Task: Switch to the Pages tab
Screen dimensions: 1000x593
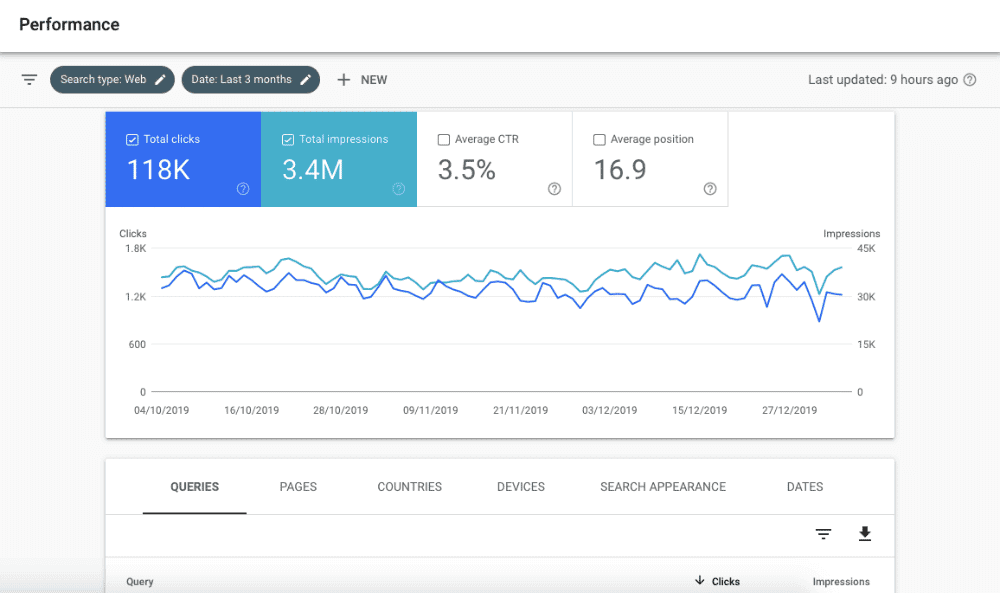Action: (298, 487)
